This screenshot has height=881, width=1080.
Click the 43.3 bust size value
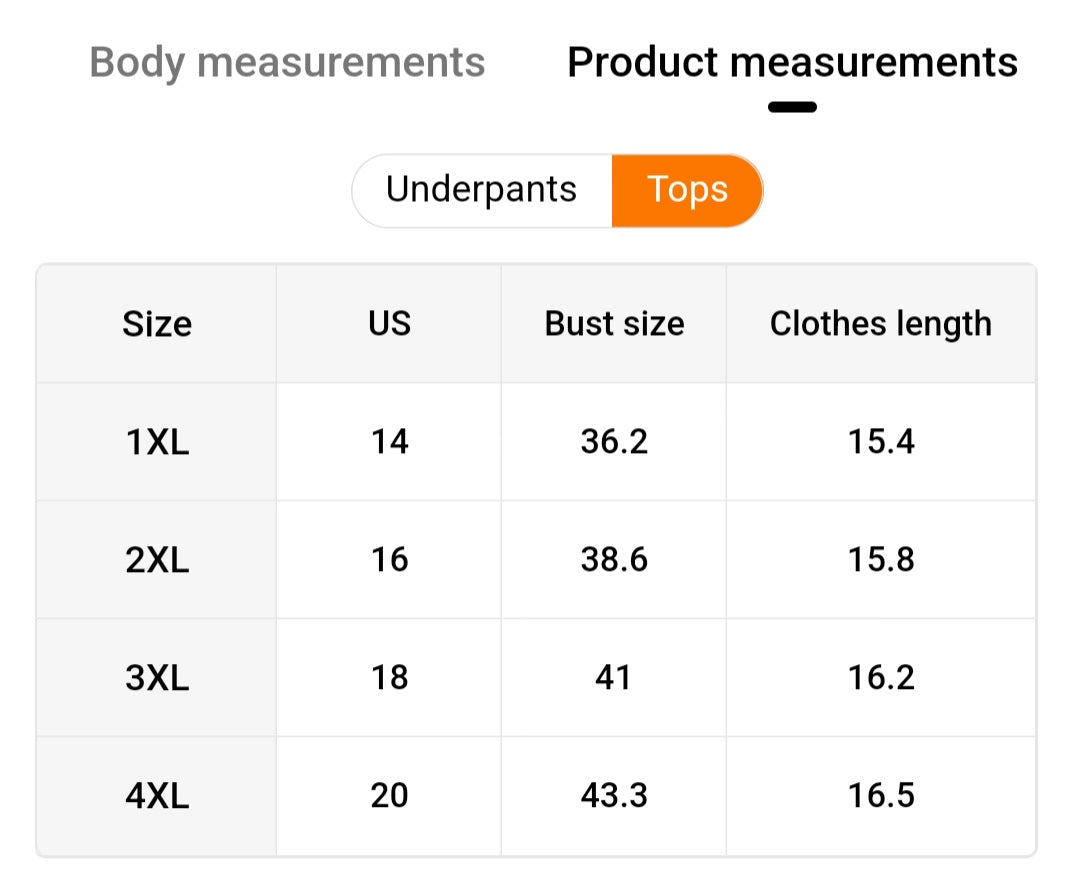(x=614, y=796)
